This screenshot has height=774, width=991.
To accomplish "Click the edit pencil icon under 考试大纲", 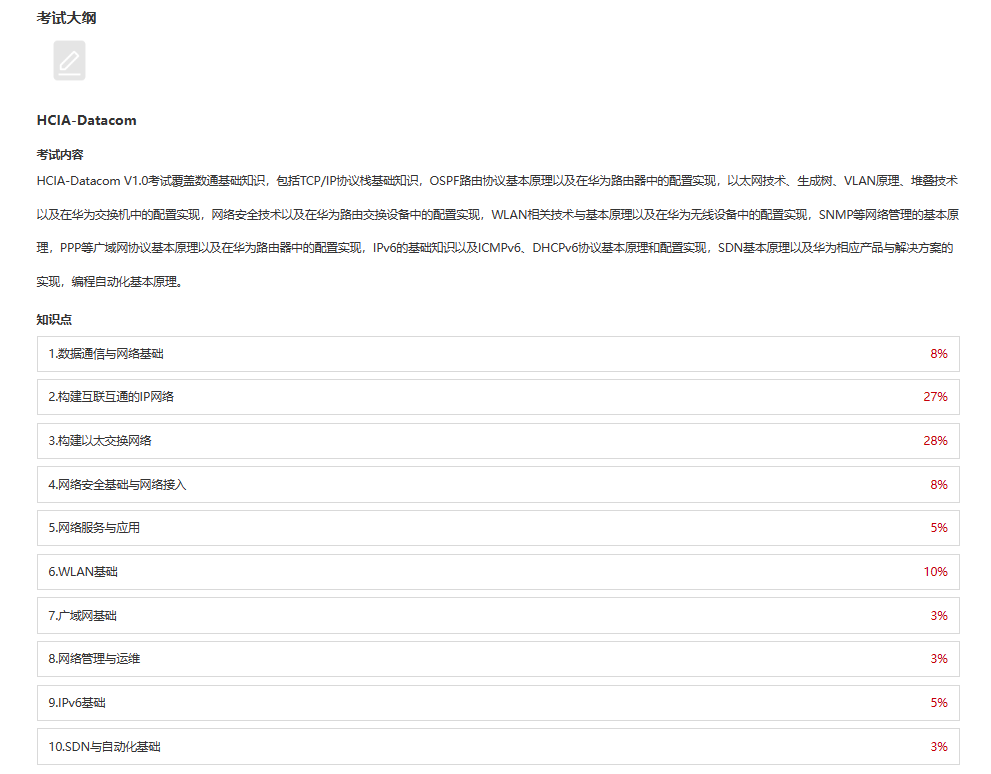I will tap(69, 61).
